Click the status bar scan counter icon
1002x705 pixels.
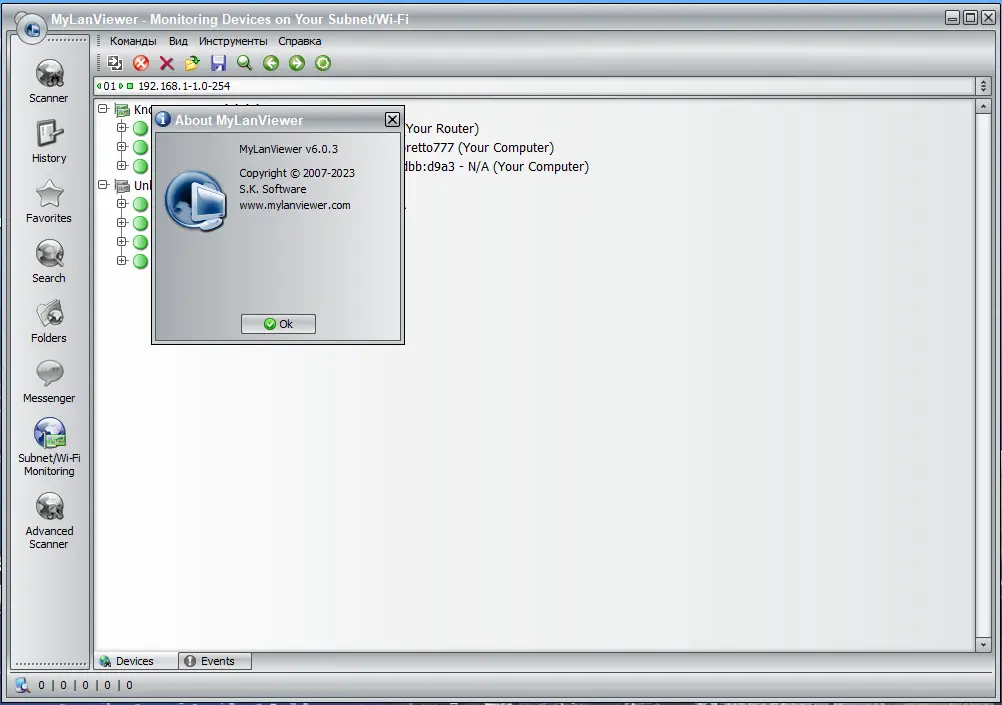[x=22, y=685]
